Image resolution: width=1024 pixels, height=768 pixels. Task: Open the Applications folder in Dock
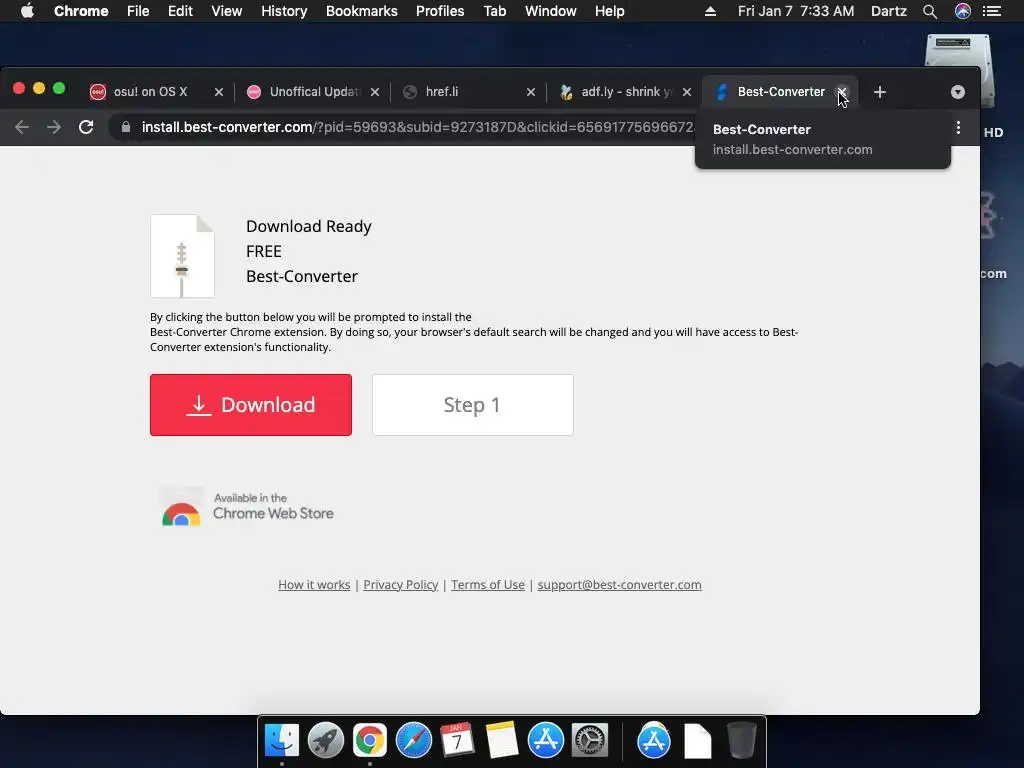click(x=654, y=741)
